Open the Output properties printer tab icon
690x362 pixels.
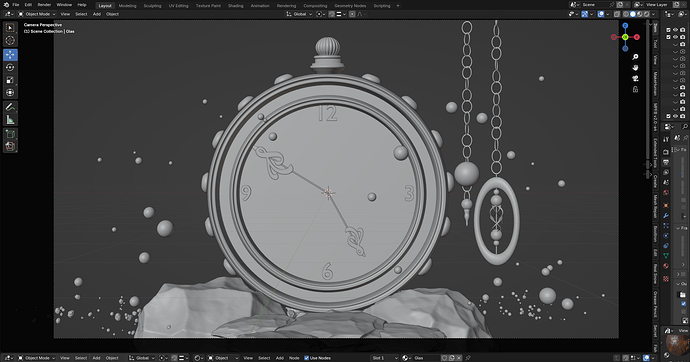(666, 162)
